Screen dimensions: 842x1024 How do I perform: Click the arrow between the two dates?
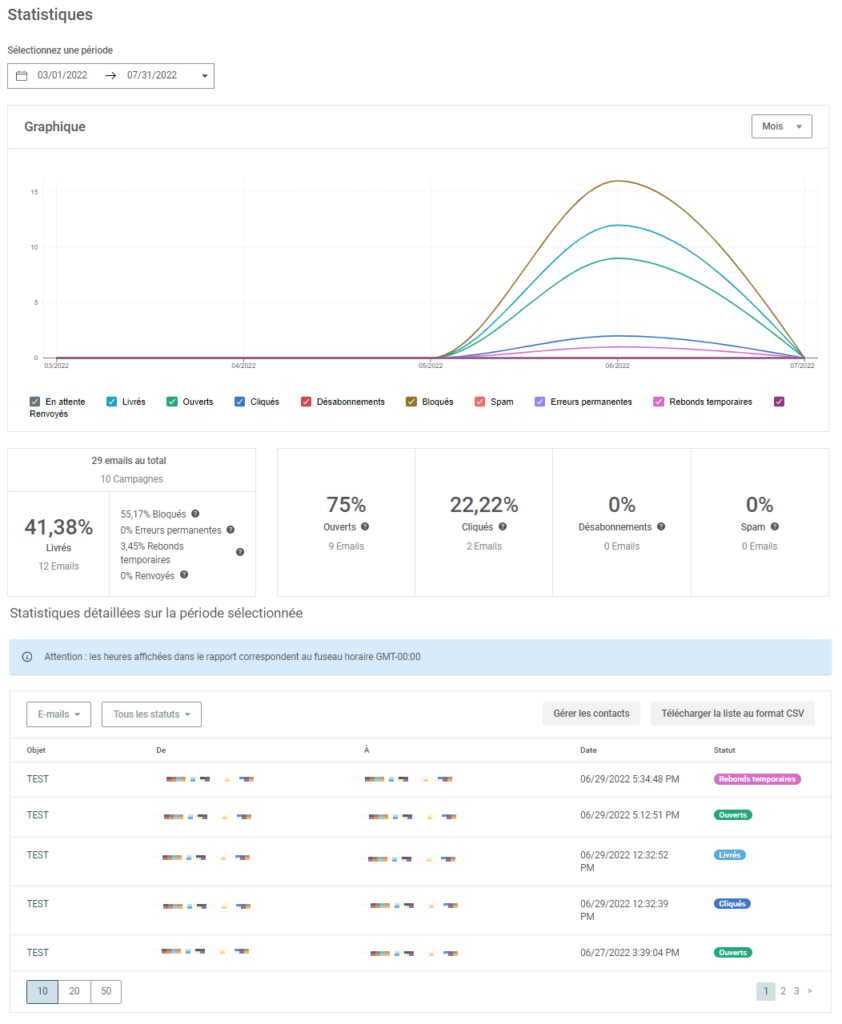[x=110, y=76]
